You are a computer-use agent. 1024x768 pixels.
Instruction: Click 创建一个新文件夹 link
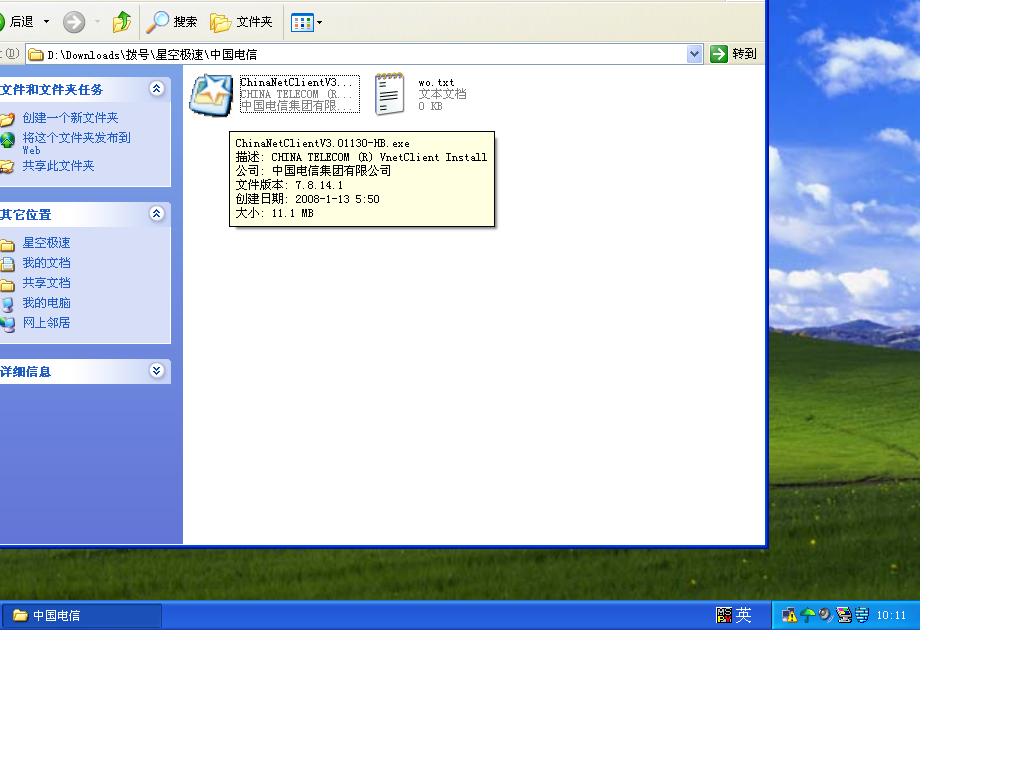71,118
